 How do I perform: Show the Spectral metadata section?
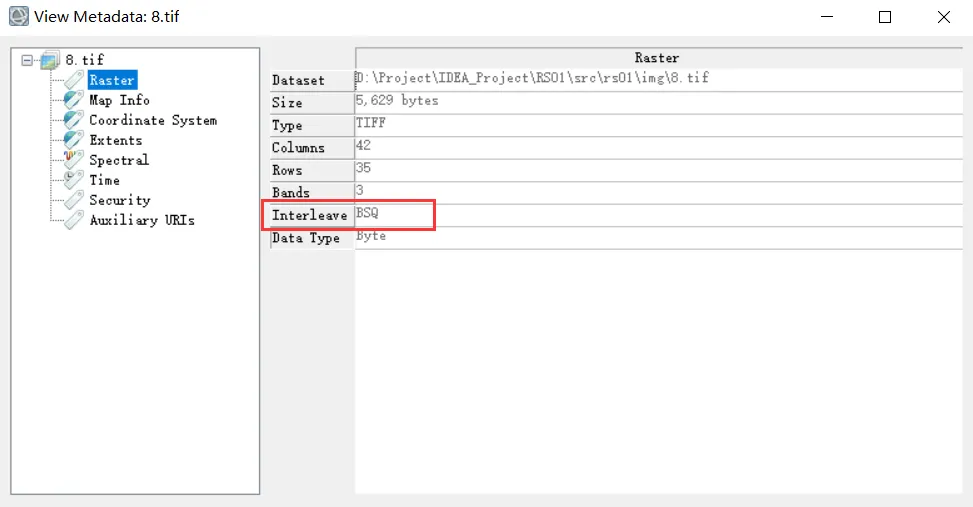[x=118, y=160]
